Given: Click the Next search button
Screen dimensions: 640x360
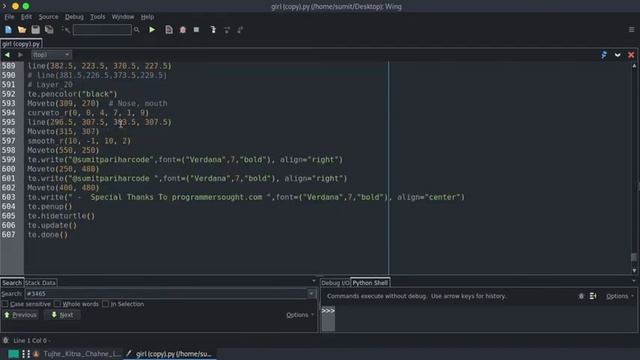Looking at the screenshot, I should [62, 315].
